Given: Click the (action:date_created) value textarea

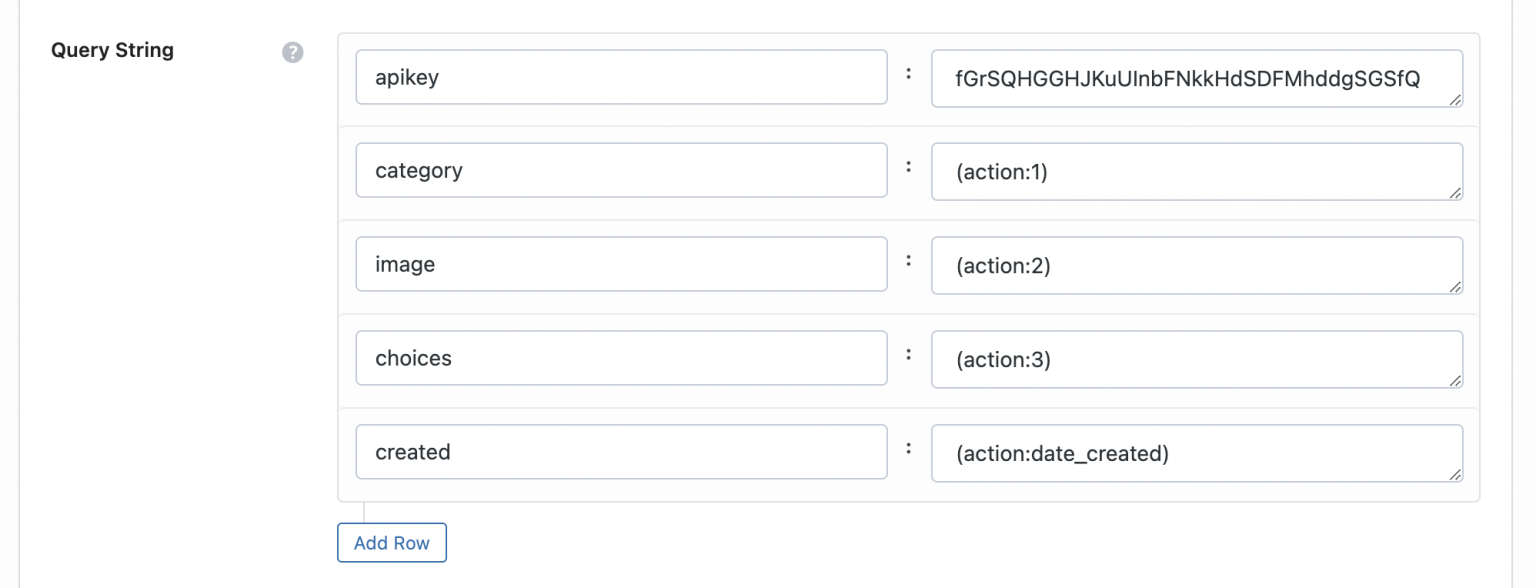Looking at the screenshot, I should pyautogui.click(x=1197, y=454).
